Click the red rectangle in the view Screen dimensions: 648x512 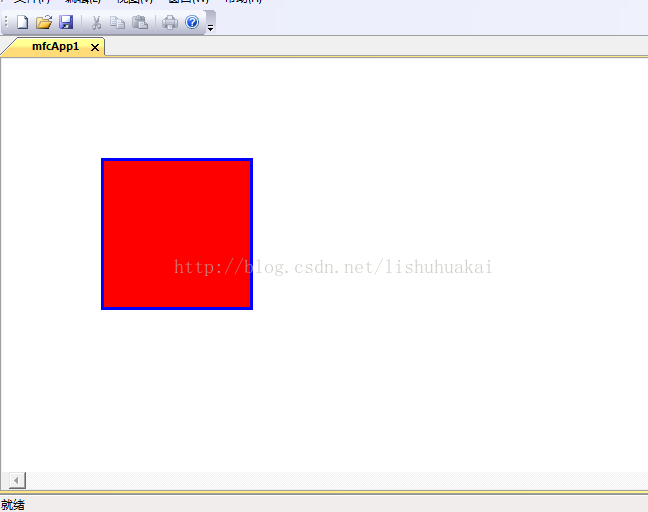pos(177,234)
